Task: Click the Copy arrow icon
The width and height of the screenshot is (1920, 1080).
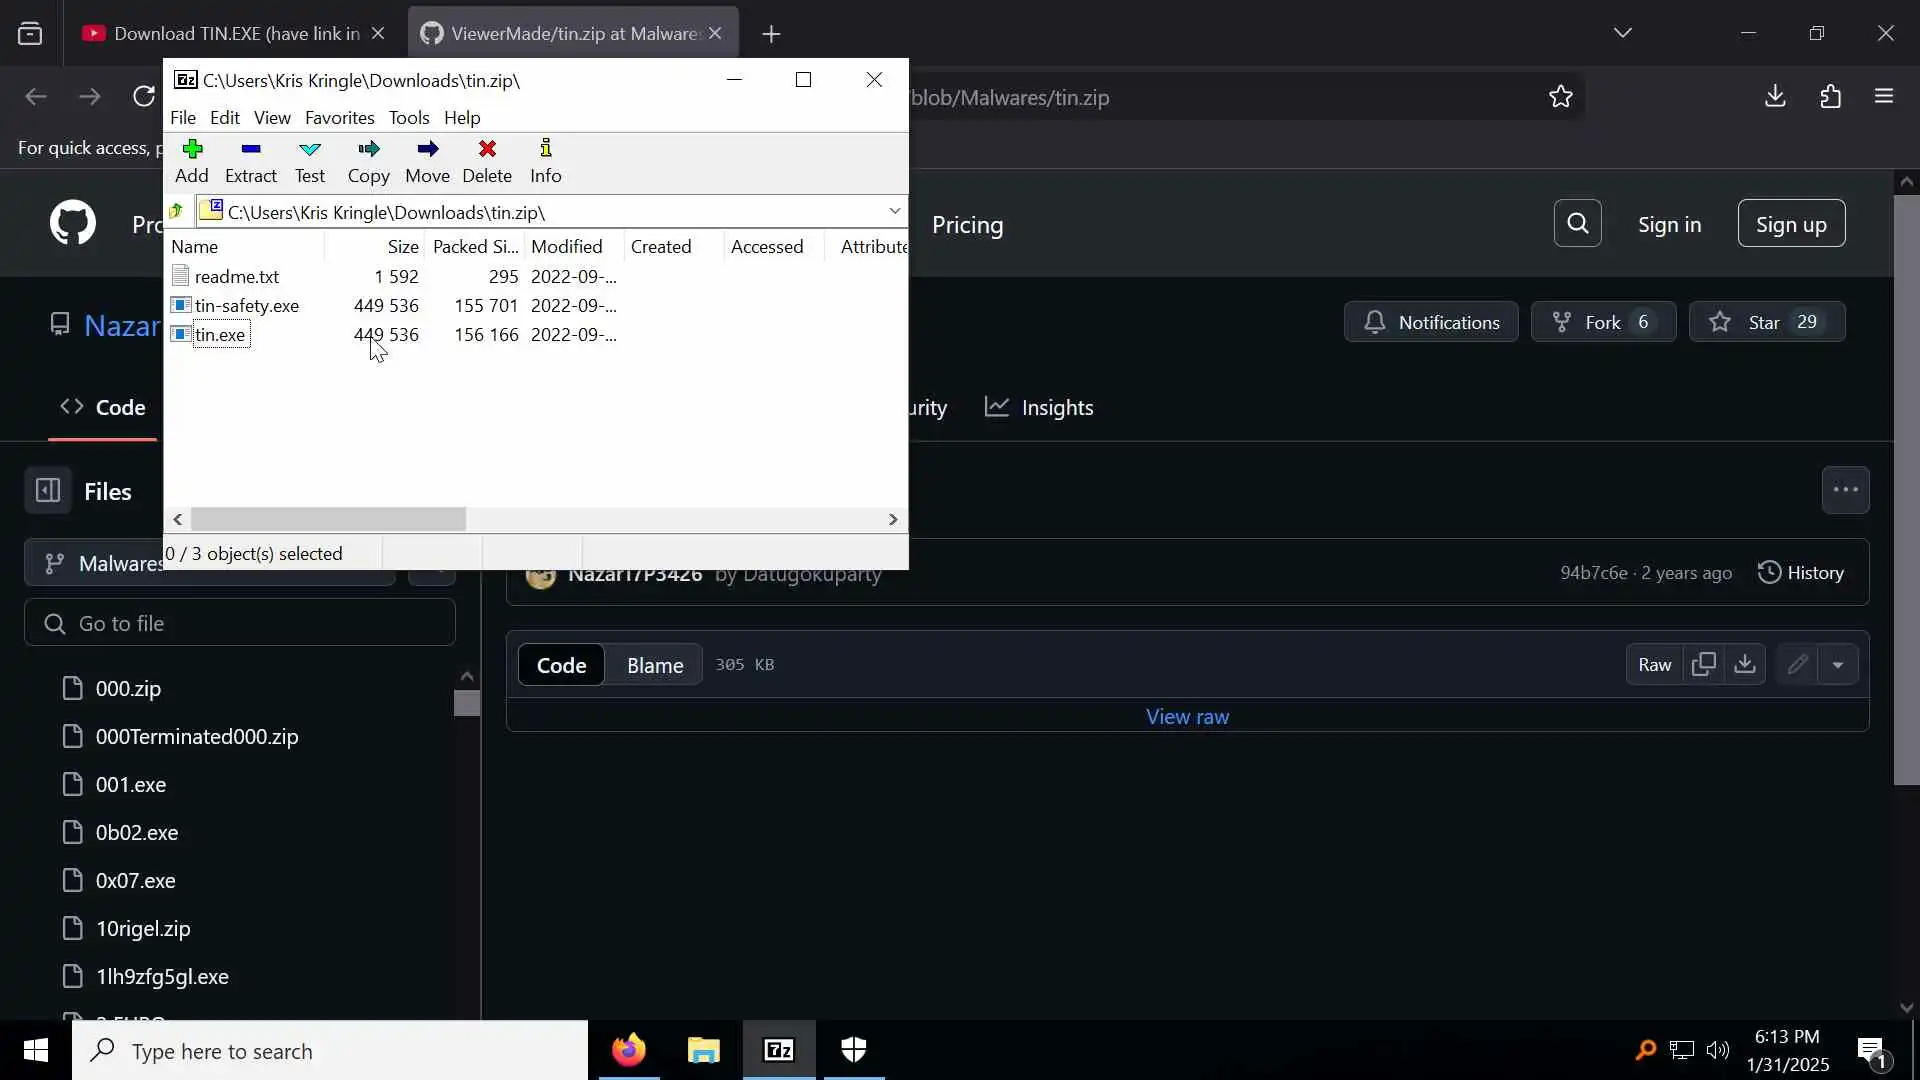Action: click(368, 150)
